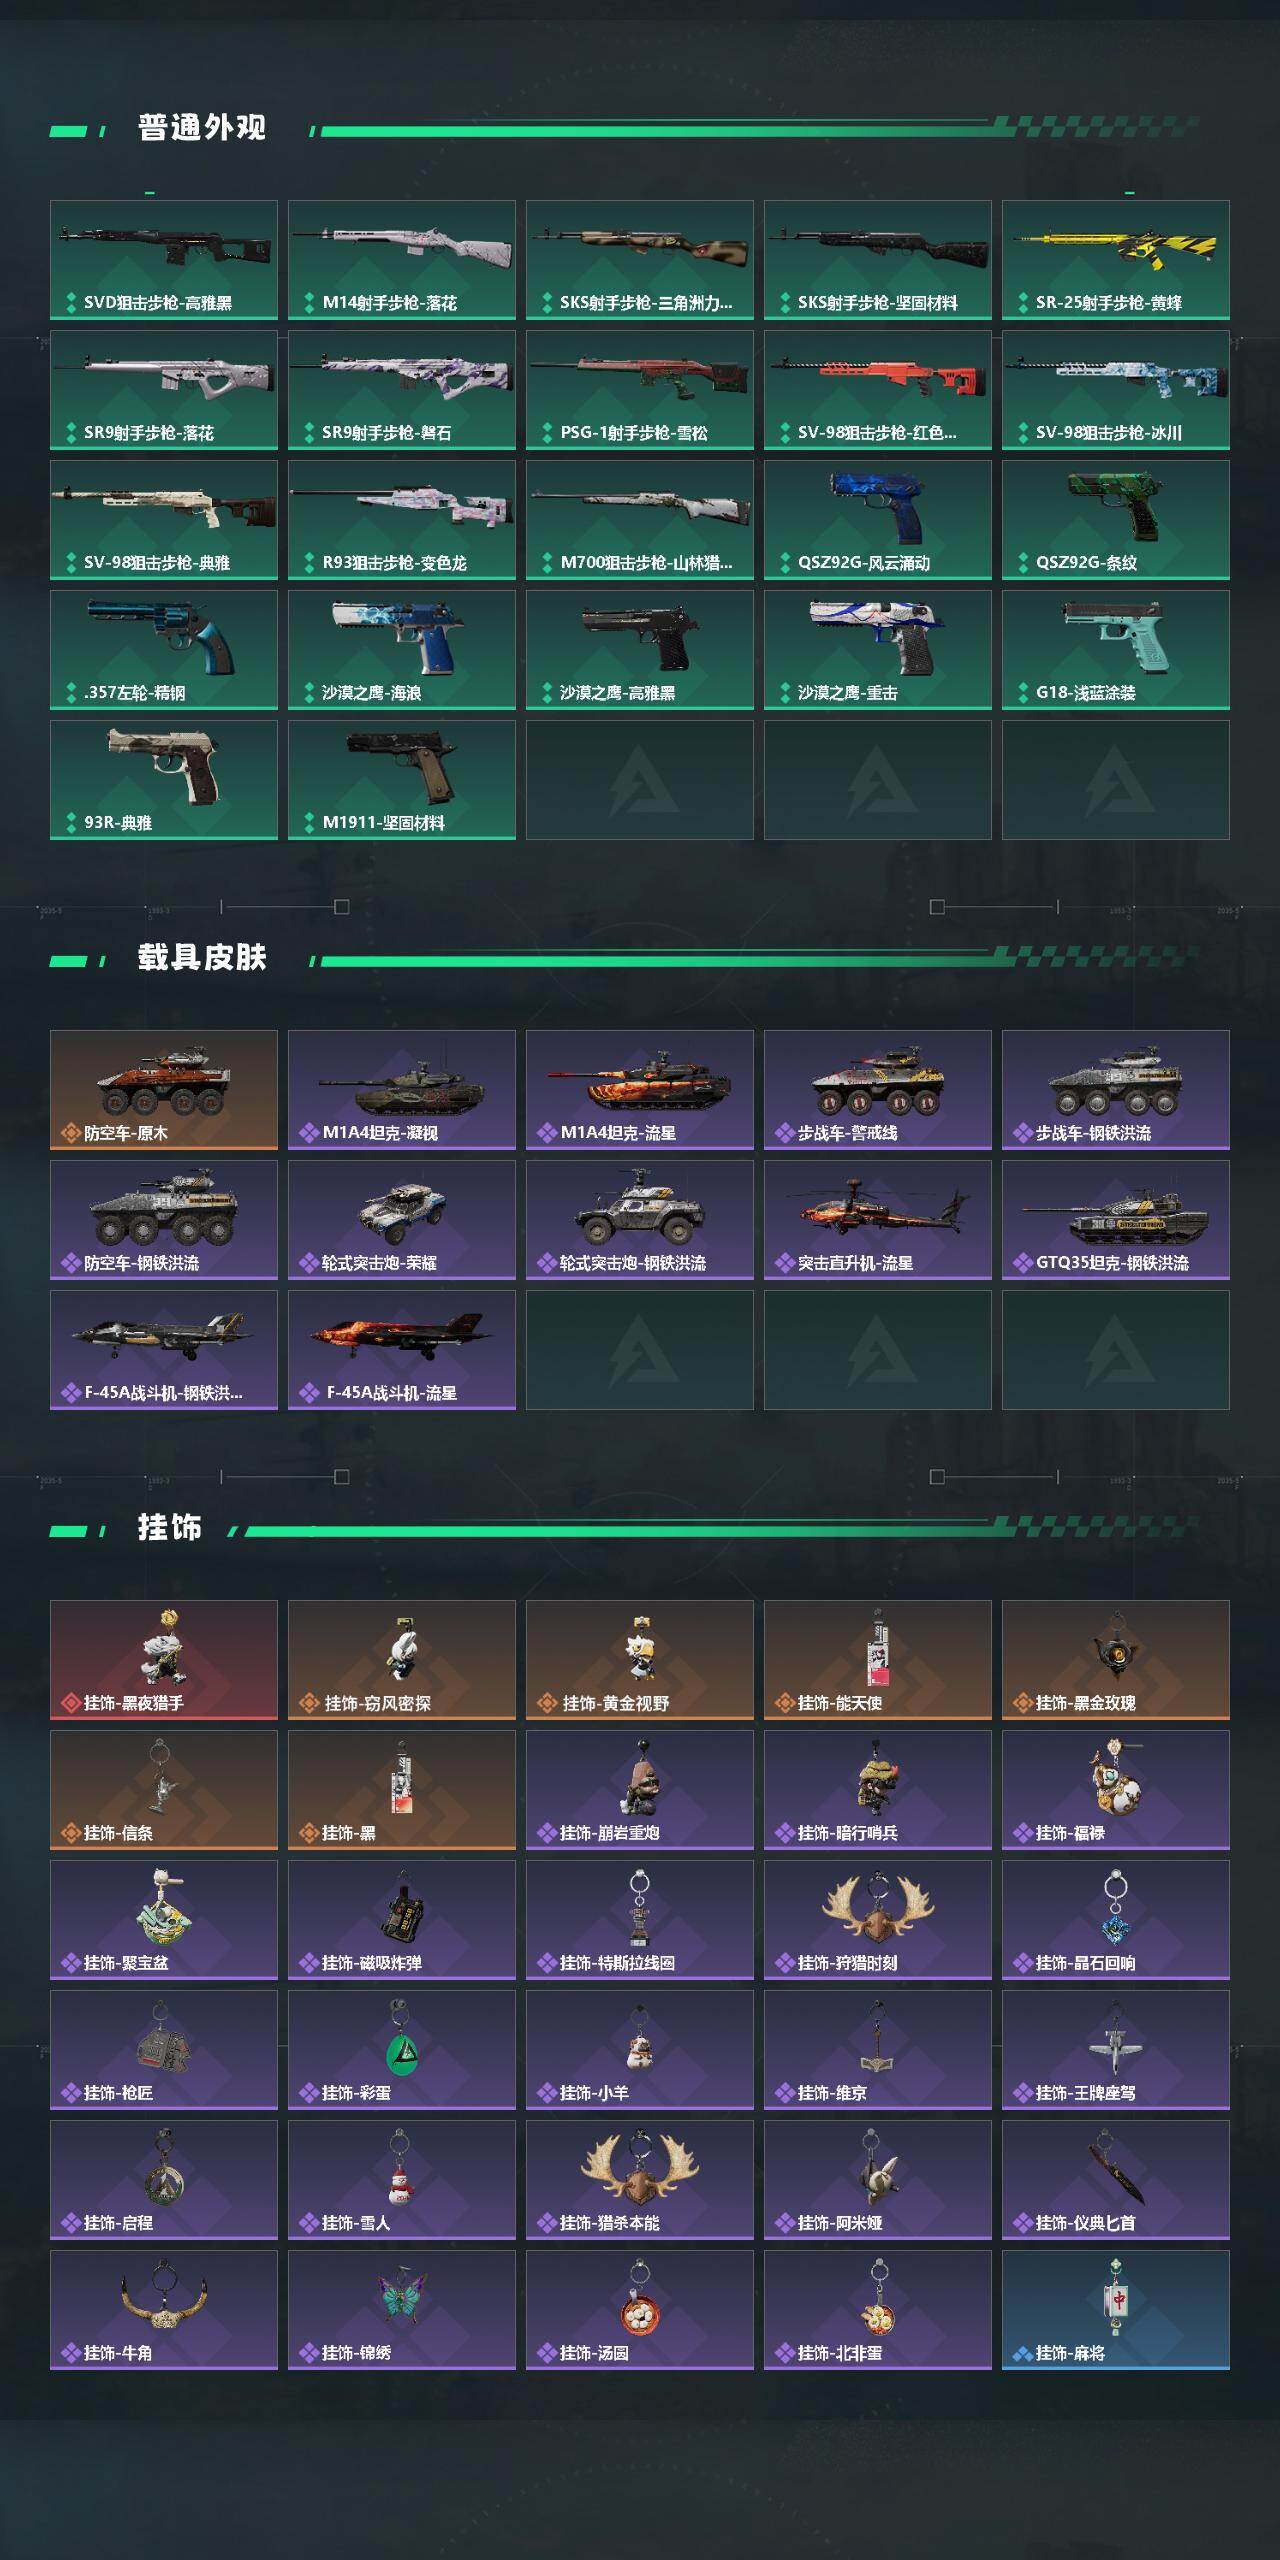This screenshot has width=1280, height=2560.
Task: Open the SR-25 黄蜂 rifle skin
Action: pos(1116,260)
